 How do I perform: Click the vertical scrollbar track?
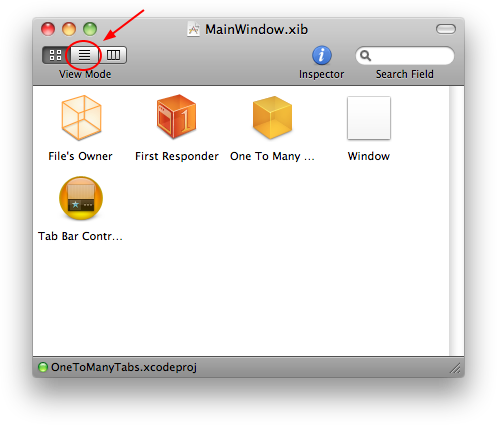[456, 221]
